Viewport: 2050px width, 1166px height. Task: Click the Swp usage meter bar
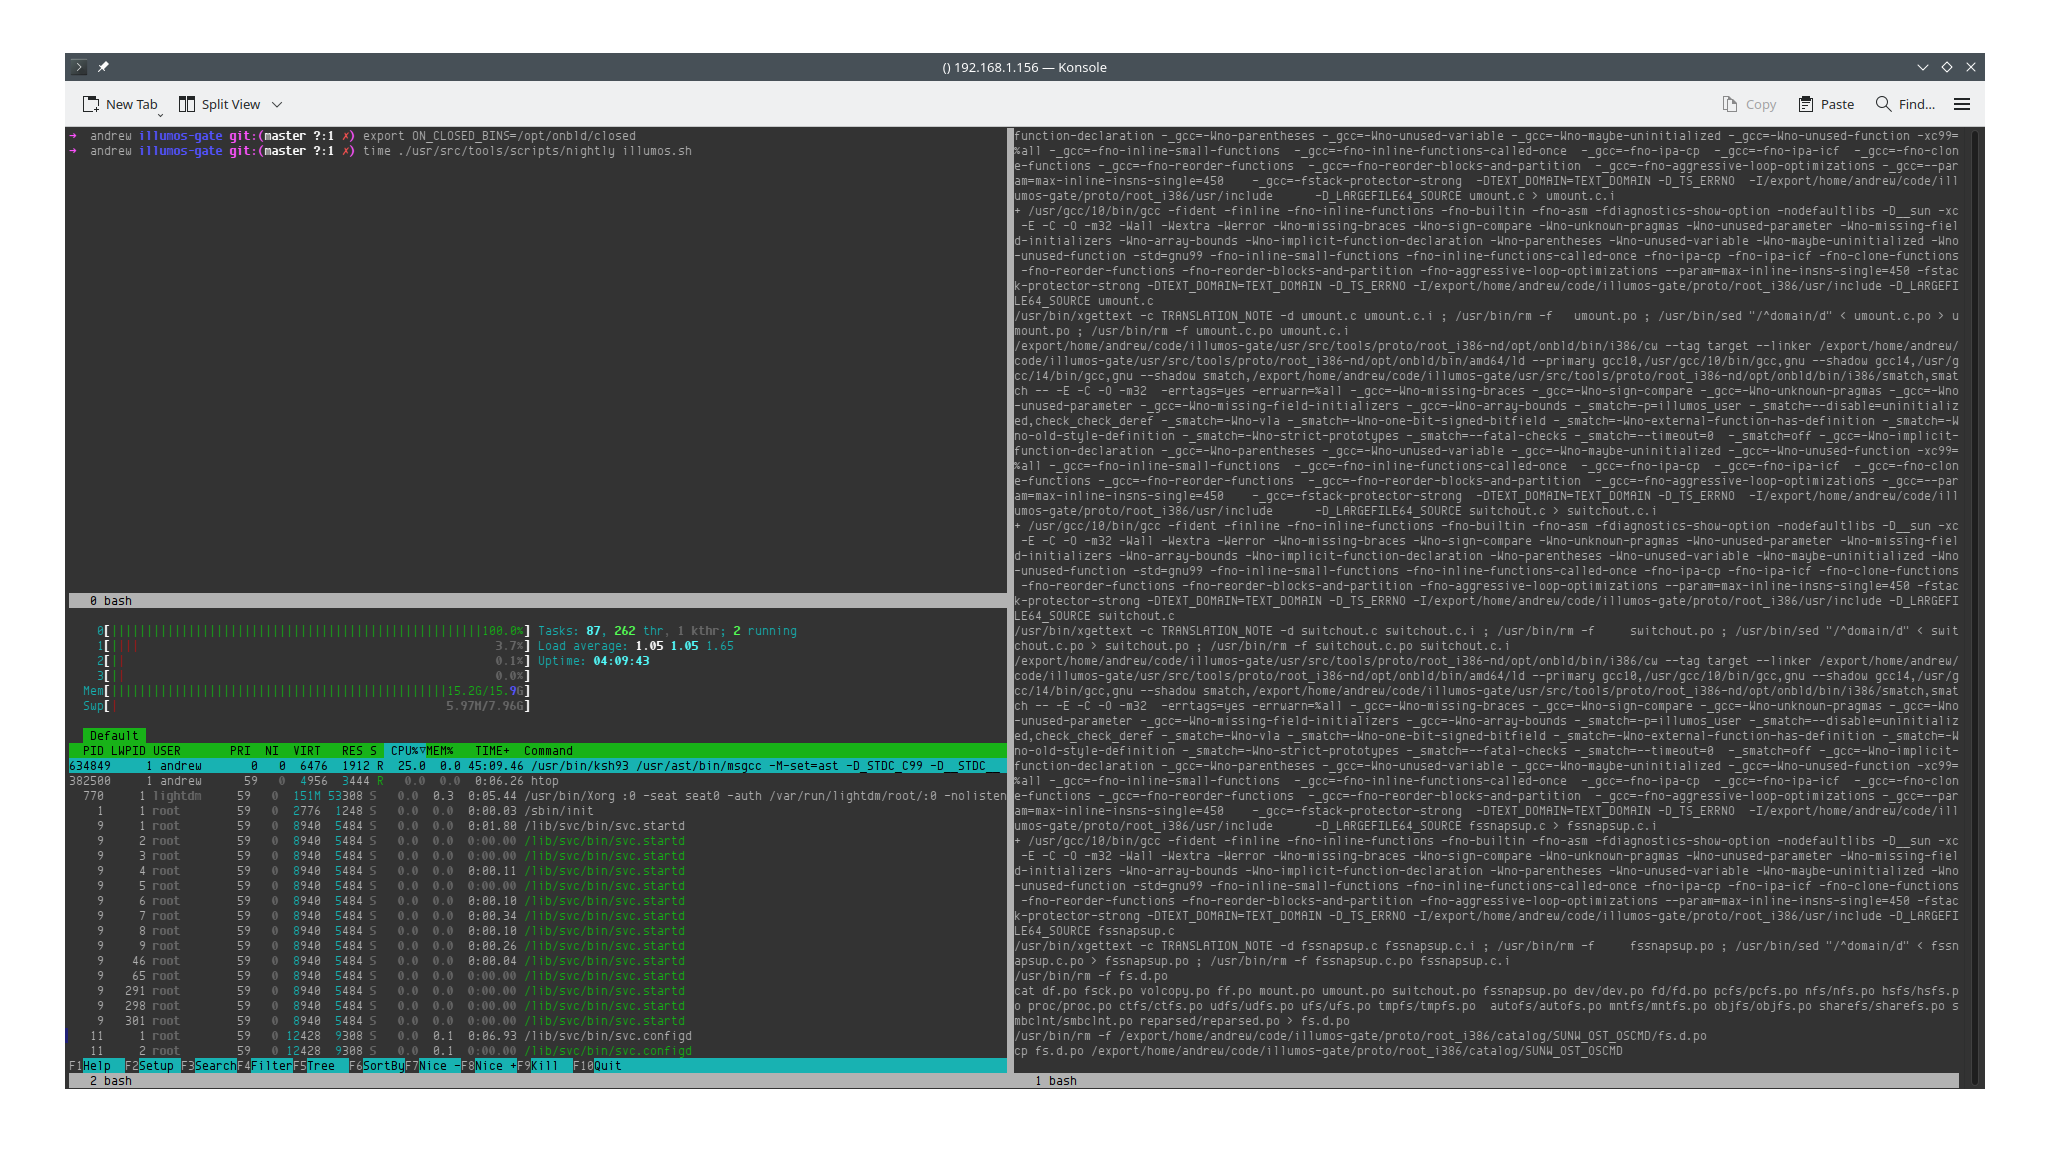click(306, 706)
